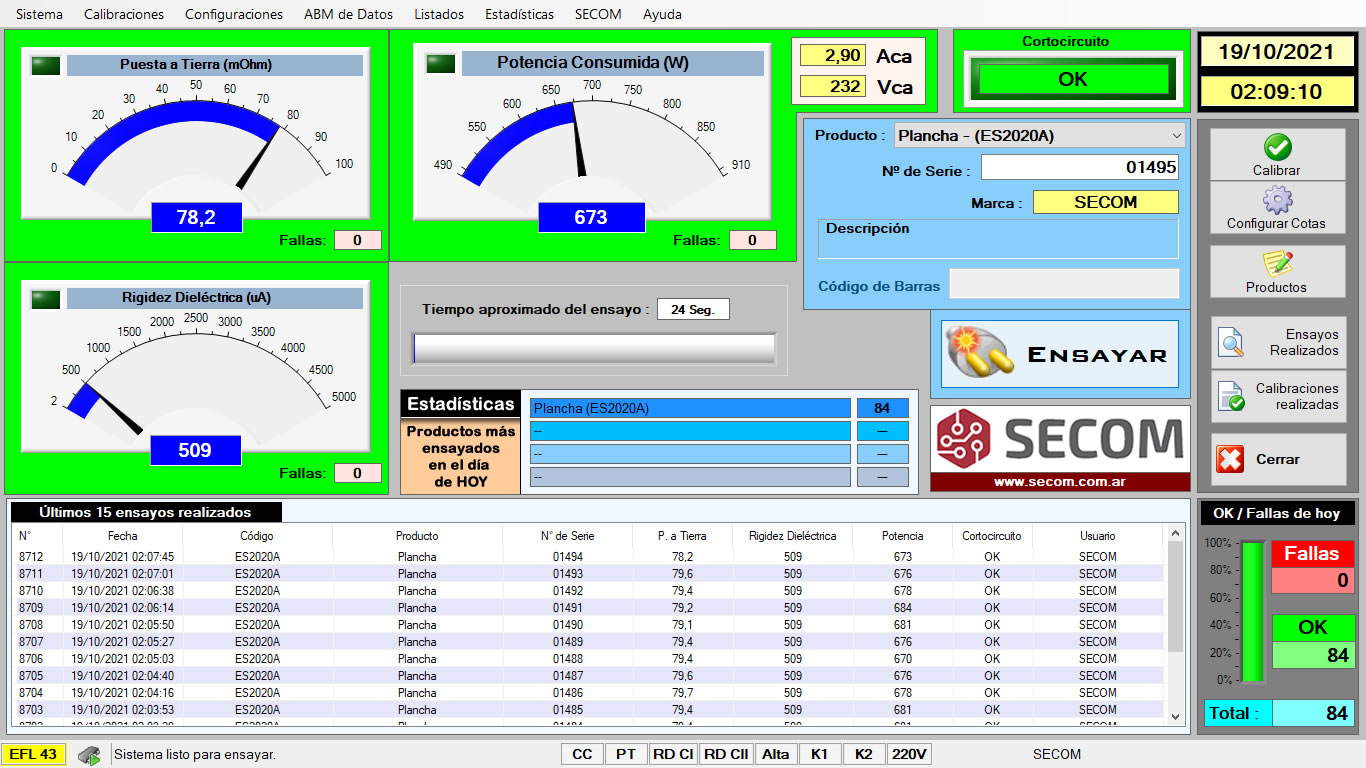Toggle the 220V status indicator
The width and height of the screenshot is (1366, 768).
coord(909,755)
